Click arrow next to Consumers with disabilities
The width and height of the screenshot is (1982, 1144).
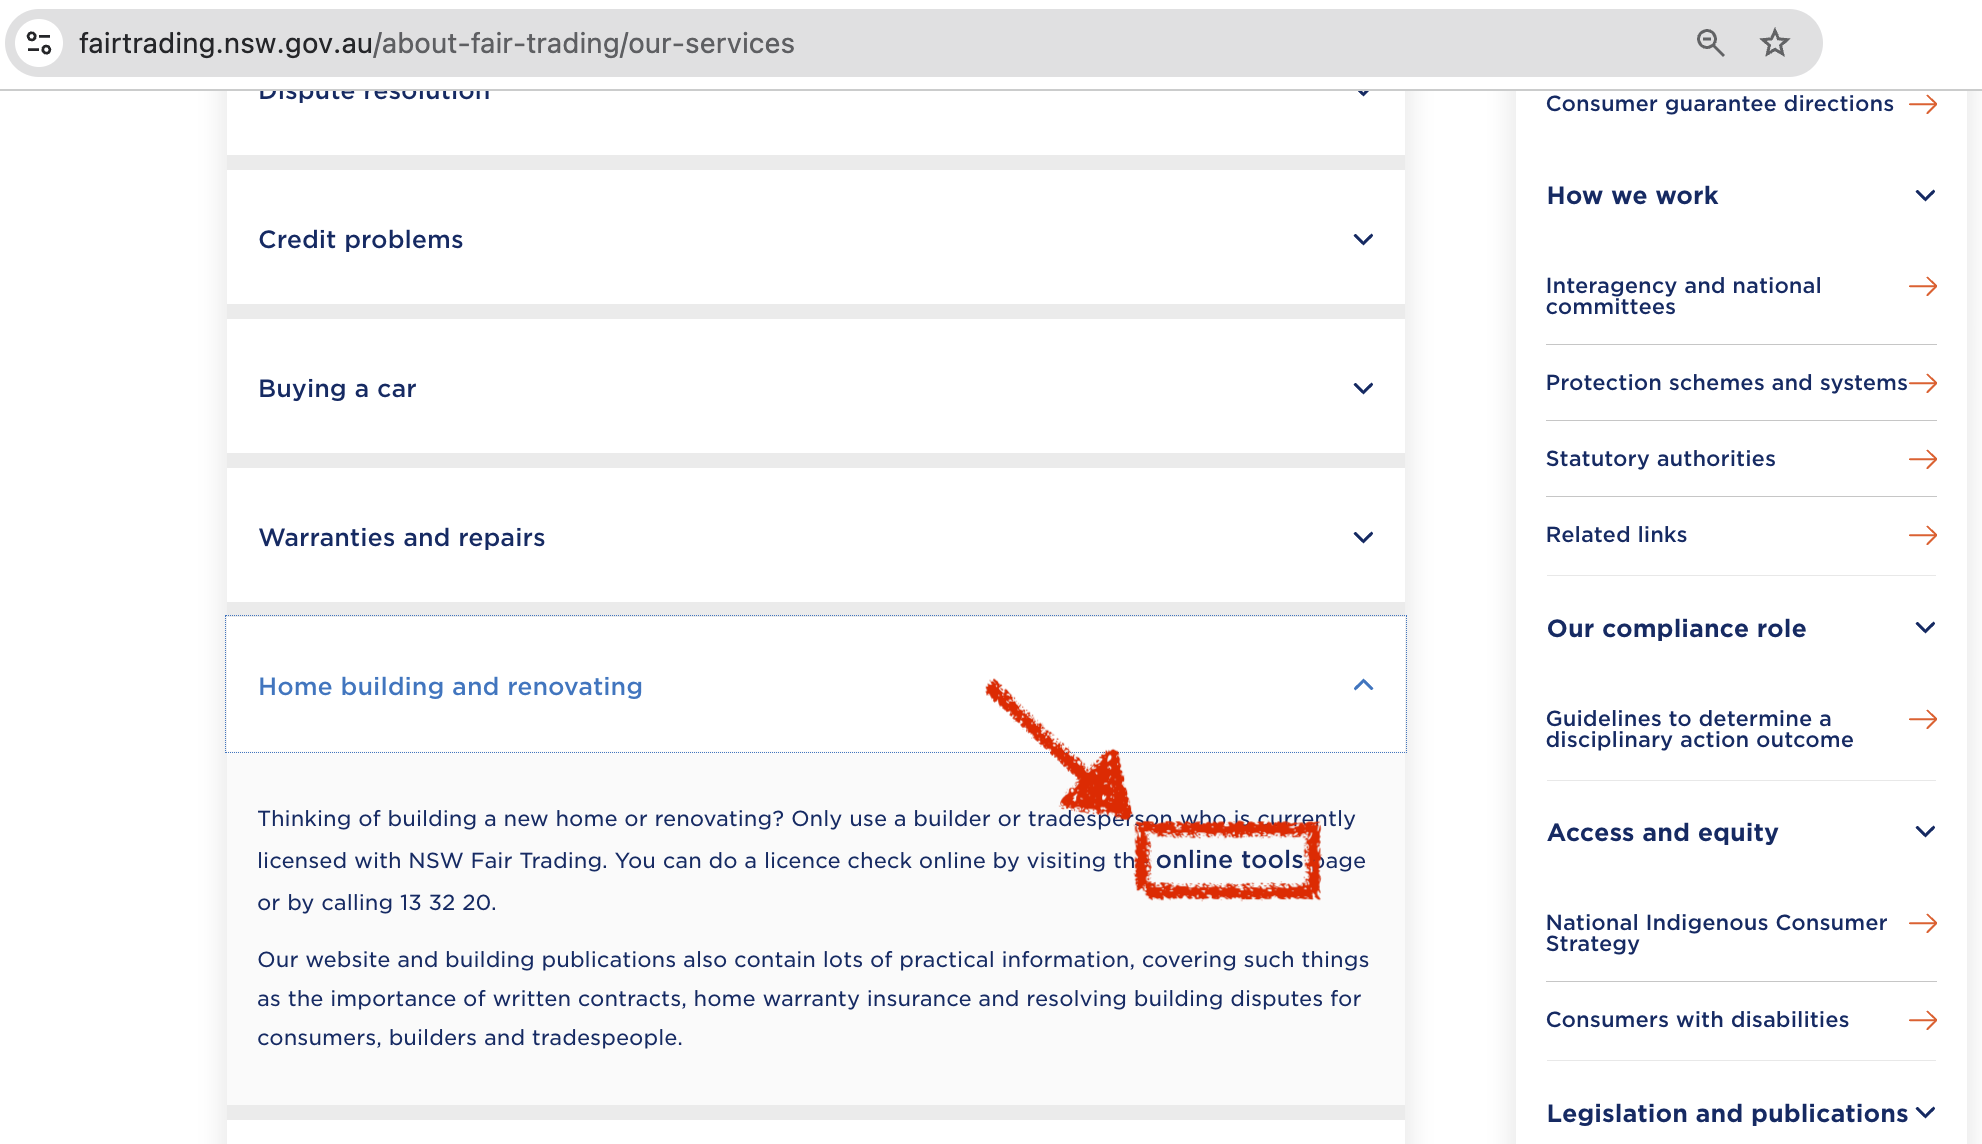click(1922, 1020)
